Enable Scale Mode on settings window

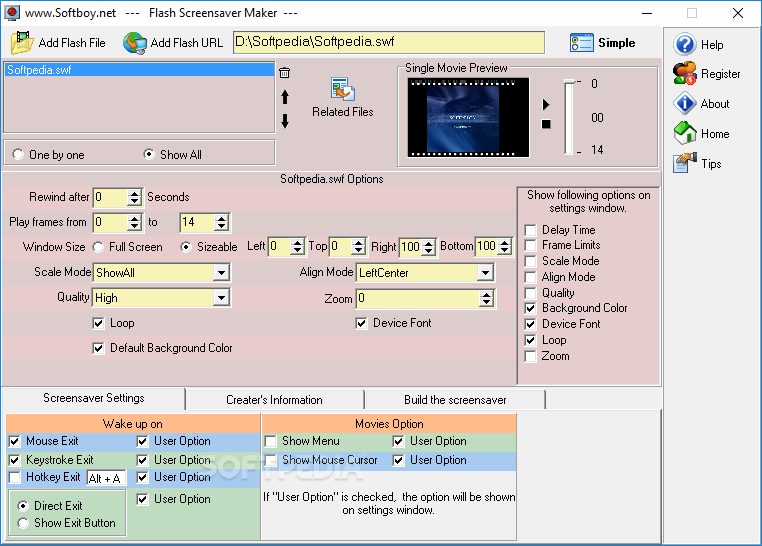531,261
